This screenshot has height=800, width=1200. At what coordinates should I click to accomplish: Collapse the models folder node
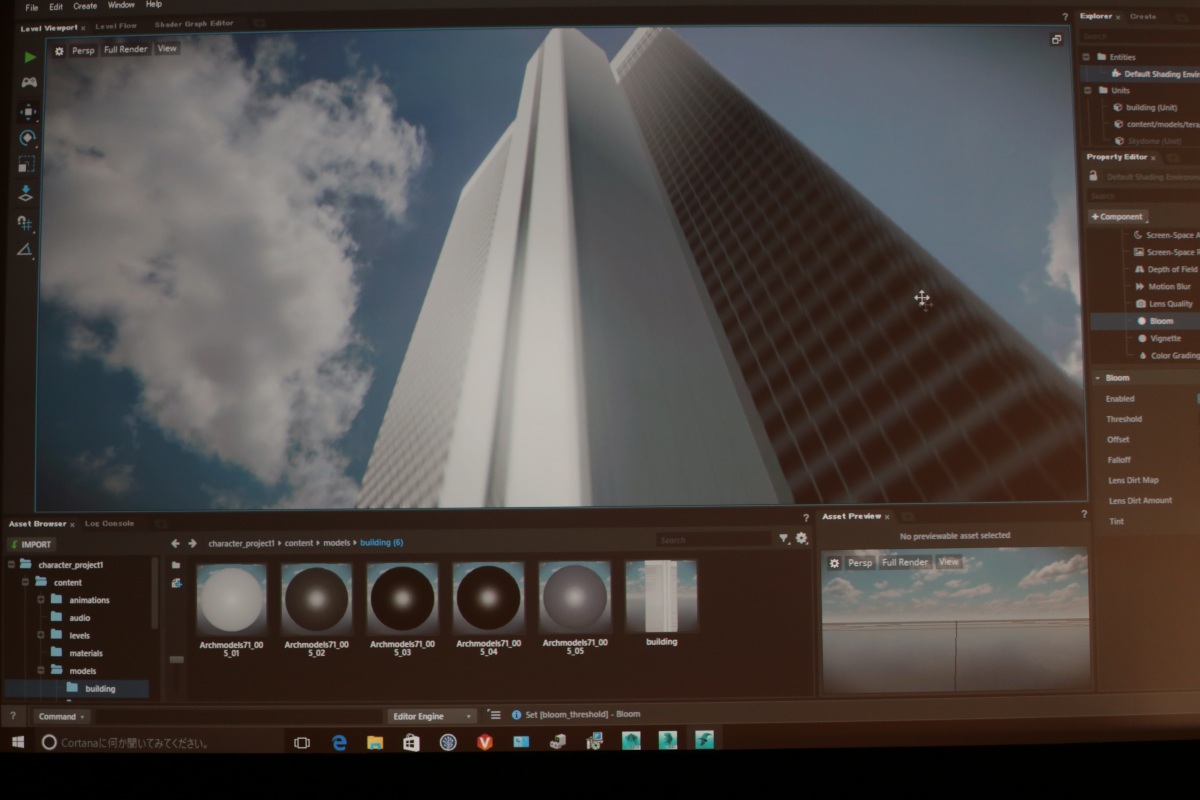[x=41, y=670]
